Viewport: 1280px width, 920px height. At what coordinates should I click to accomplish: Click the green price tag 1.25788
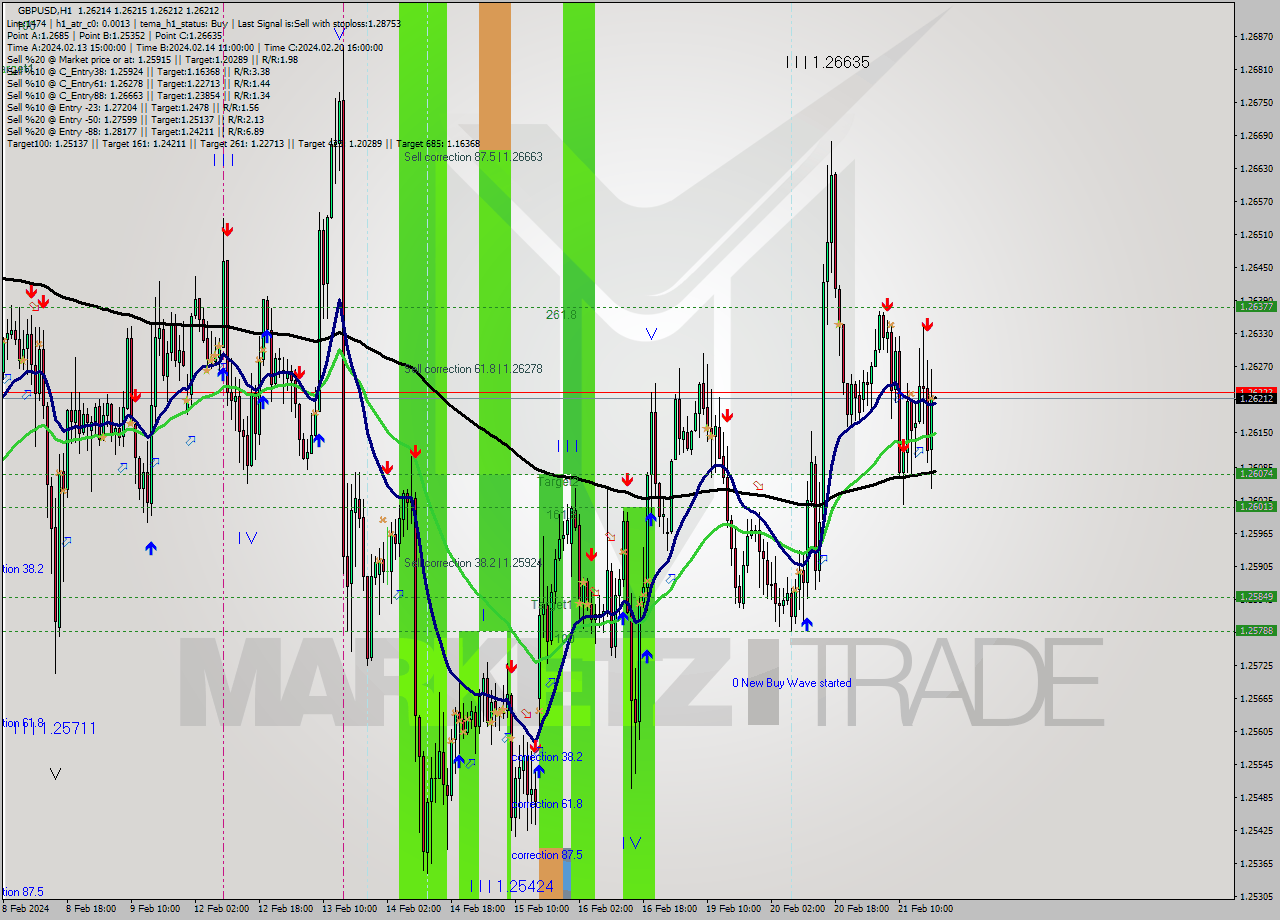tap(1257, 631)
